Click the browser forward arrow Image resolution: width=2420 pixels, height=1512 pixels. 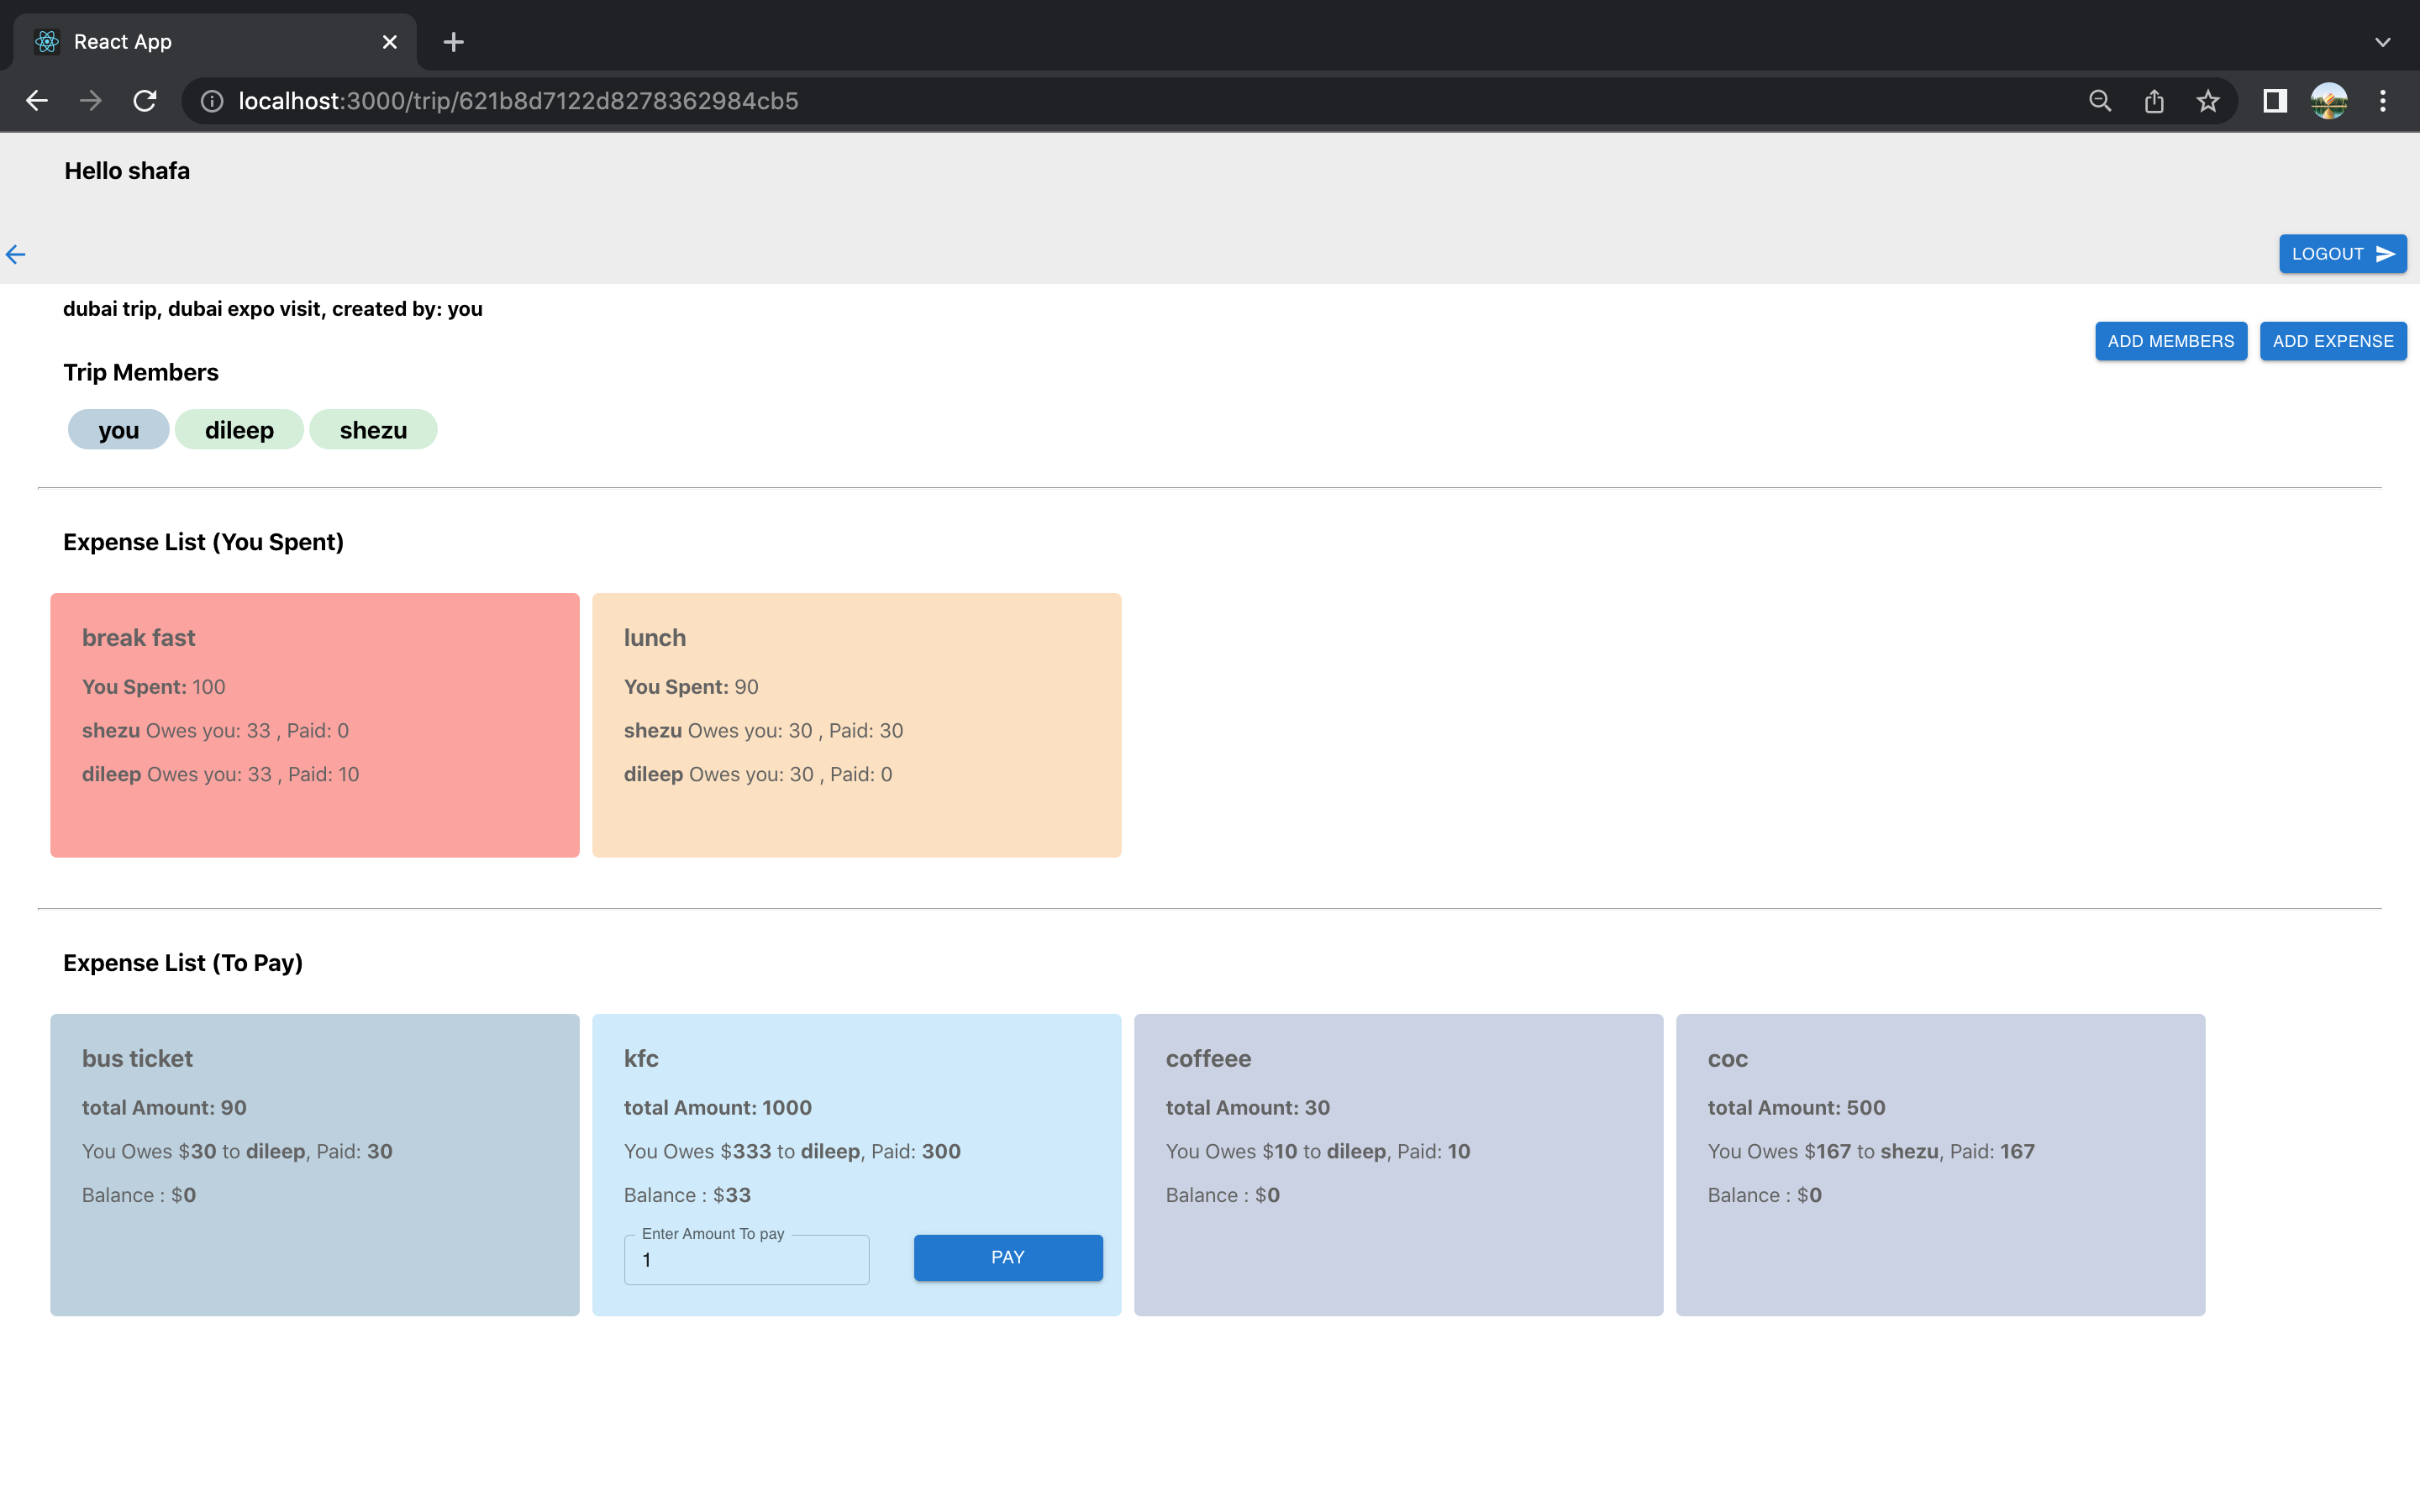click(91, 101)
